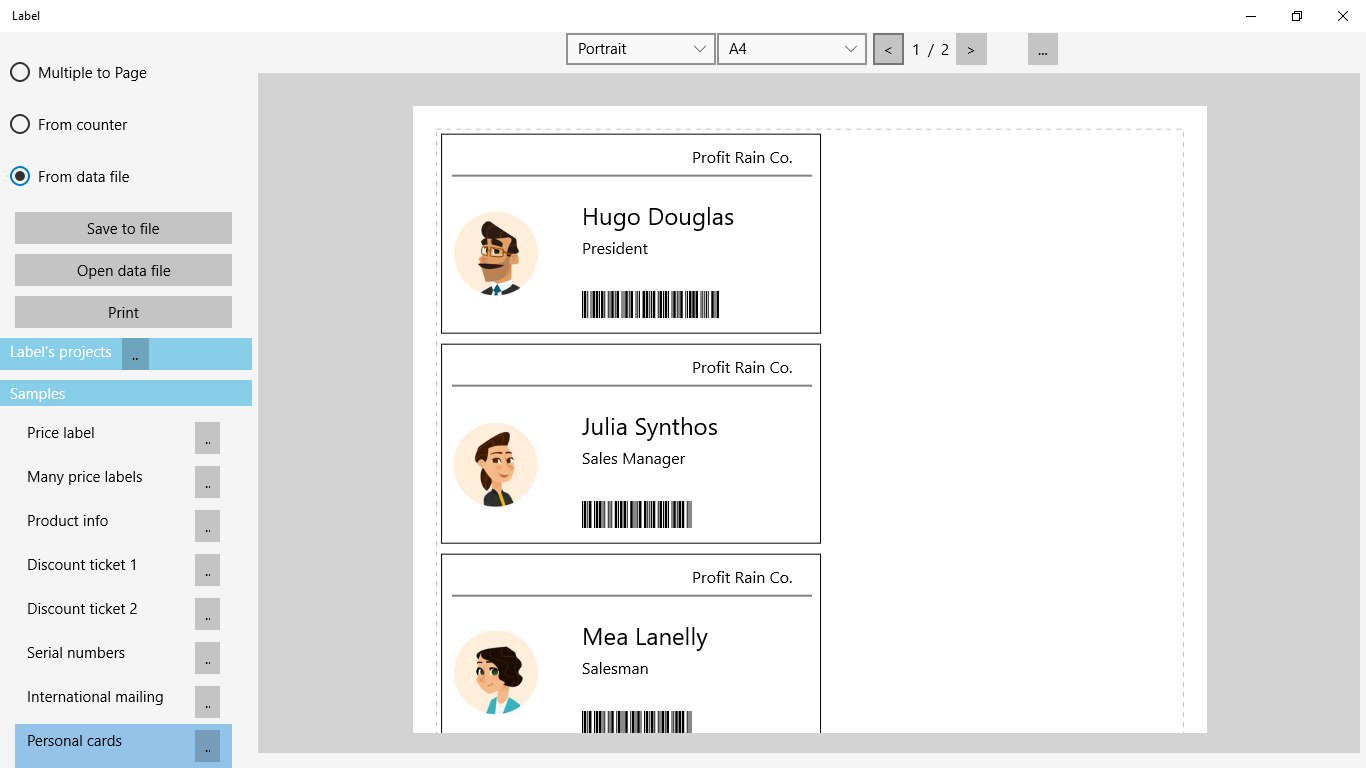Screen dimensions: 1366x768
Task: Click Hugo Douglas's card in the preview
Action: (630, 233)
